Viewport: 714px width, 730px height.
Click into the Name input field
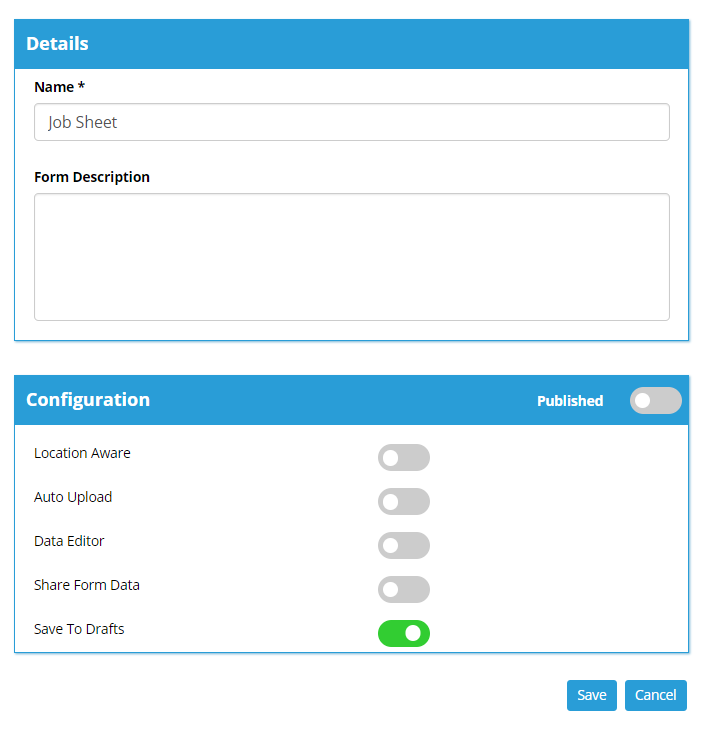click(x=351, y=122)
